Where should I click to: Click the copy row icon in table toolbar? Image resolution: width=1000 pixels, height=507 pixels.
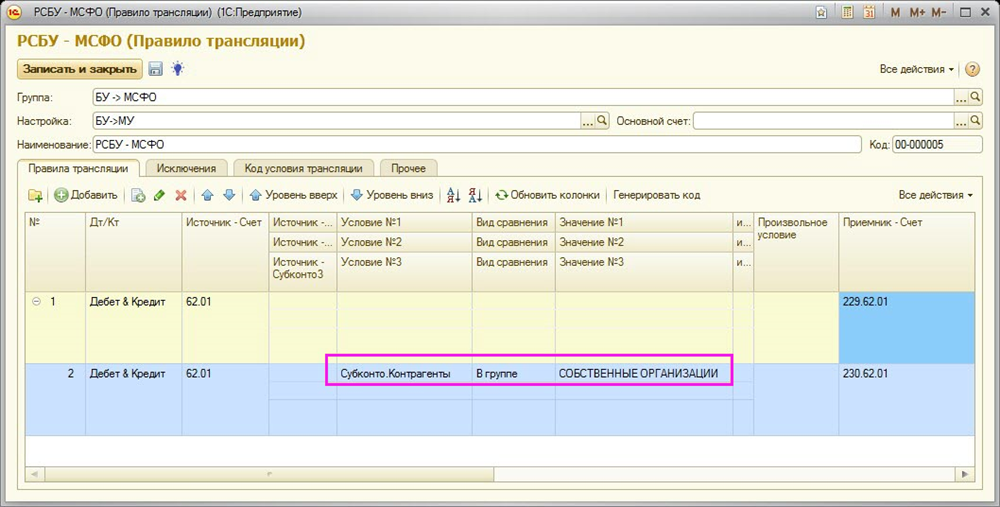139,195
